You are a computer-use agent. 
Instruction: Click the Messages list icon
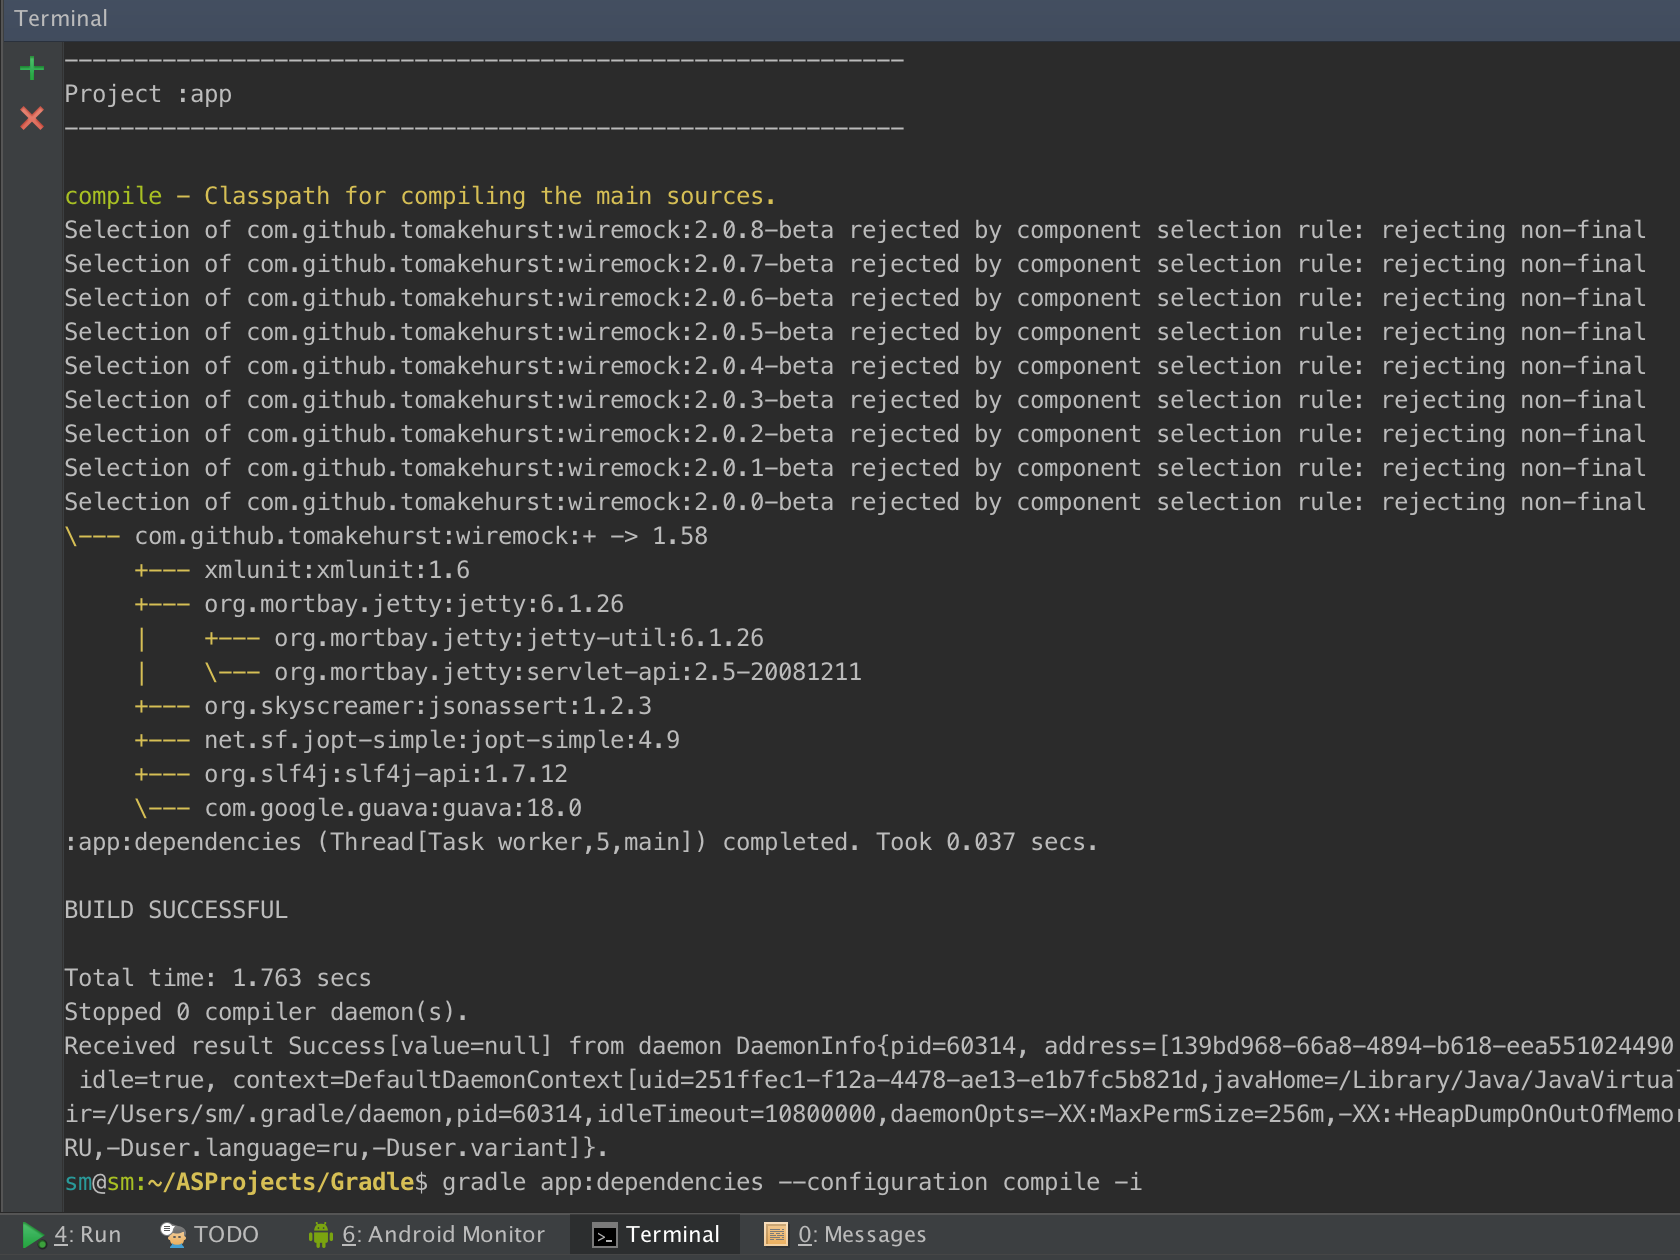click(776, 1235)
